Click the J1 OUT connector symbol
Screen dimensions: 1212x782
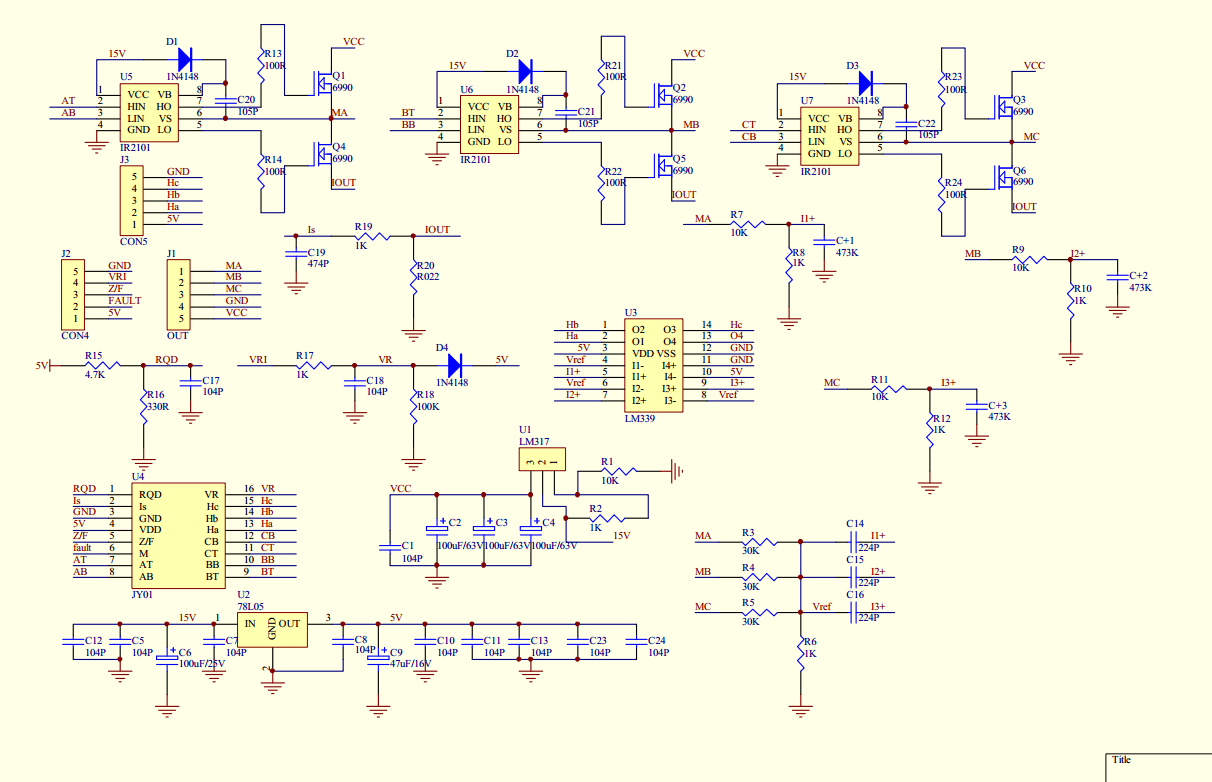(180, 294)
